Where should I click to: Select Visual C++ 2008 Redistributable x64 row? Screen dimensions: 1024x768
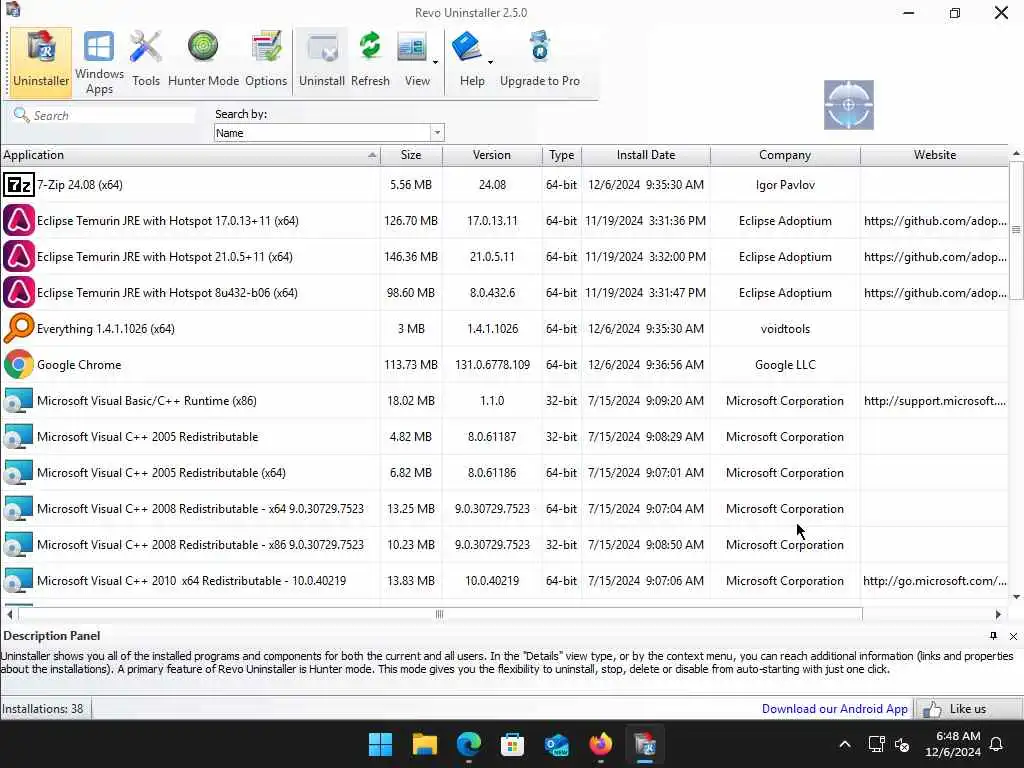[504, 508]
